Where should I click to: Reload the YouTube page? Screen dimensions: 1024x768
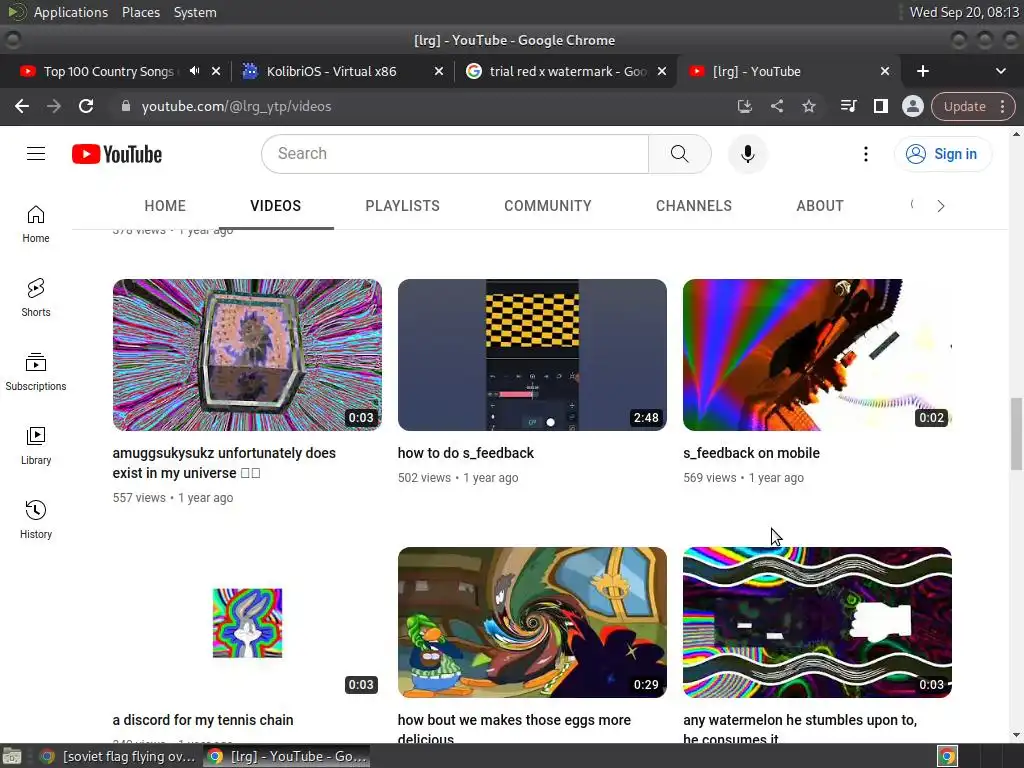tap(86, 106)
